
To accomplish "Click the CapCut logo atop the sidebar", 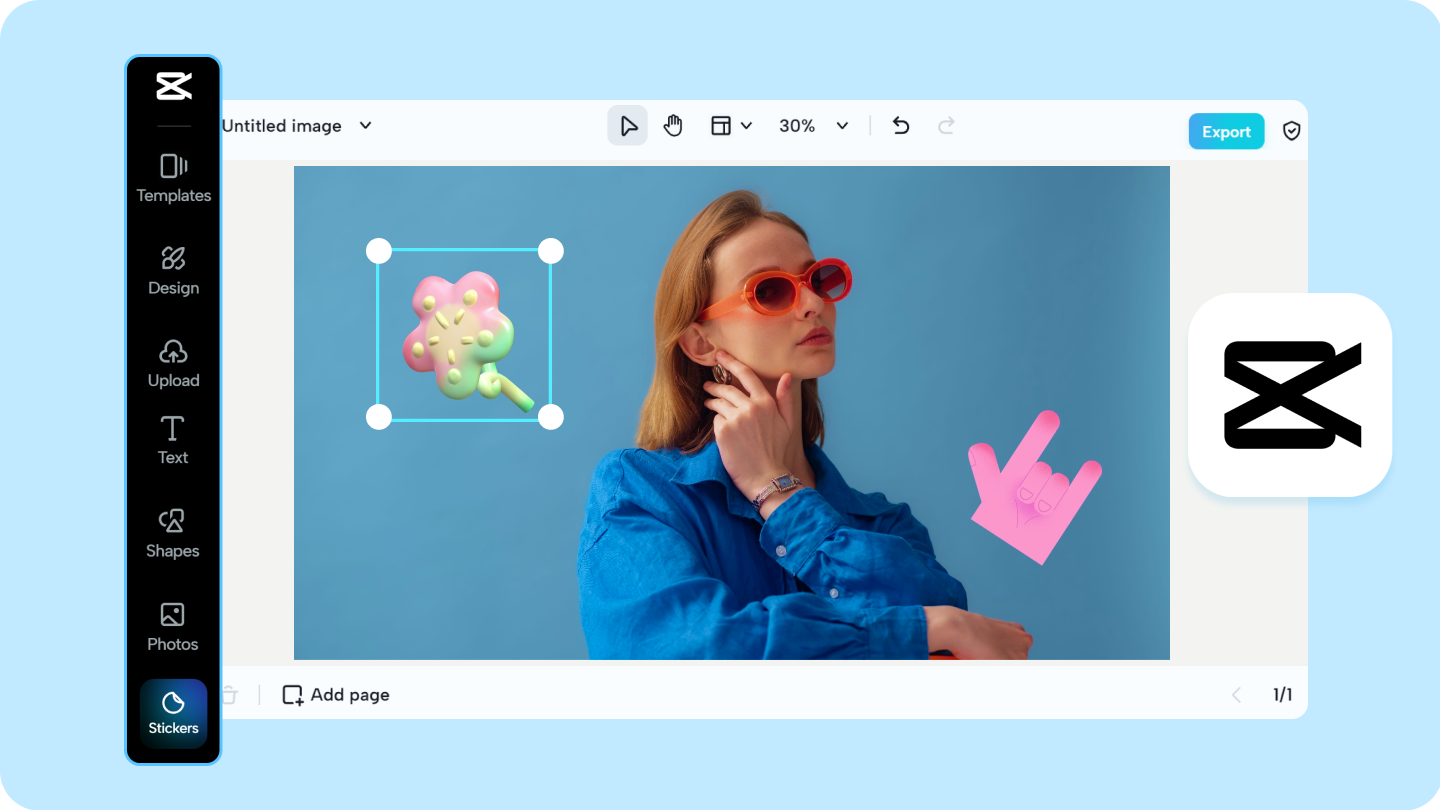I will click(173, 86).
